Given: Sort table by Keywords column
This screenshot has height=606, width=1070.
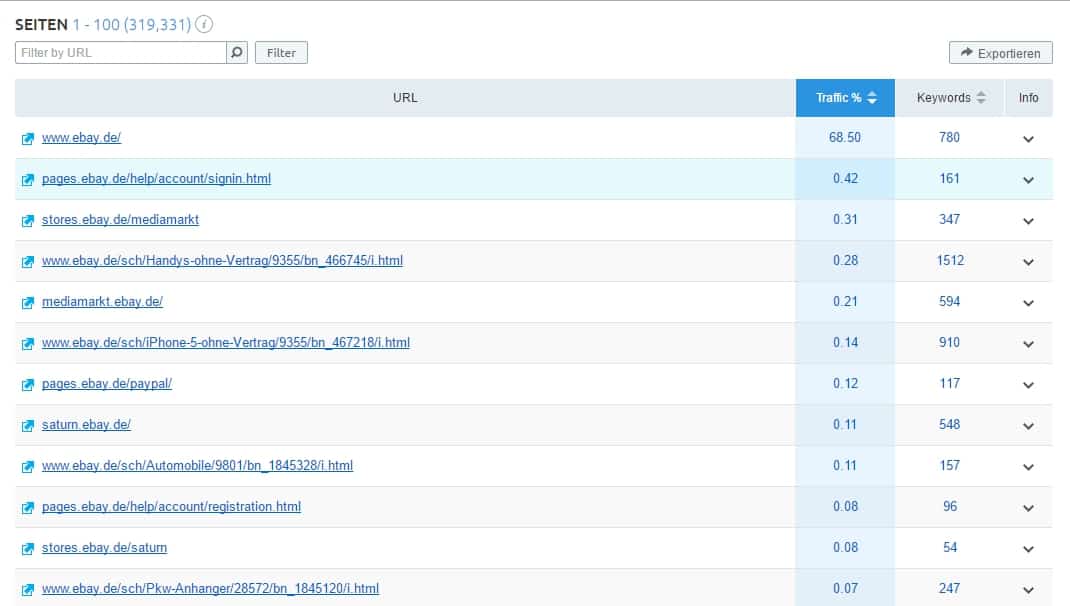Looking at the screenshot, I should pyautogui.click(x=950, y=98).
